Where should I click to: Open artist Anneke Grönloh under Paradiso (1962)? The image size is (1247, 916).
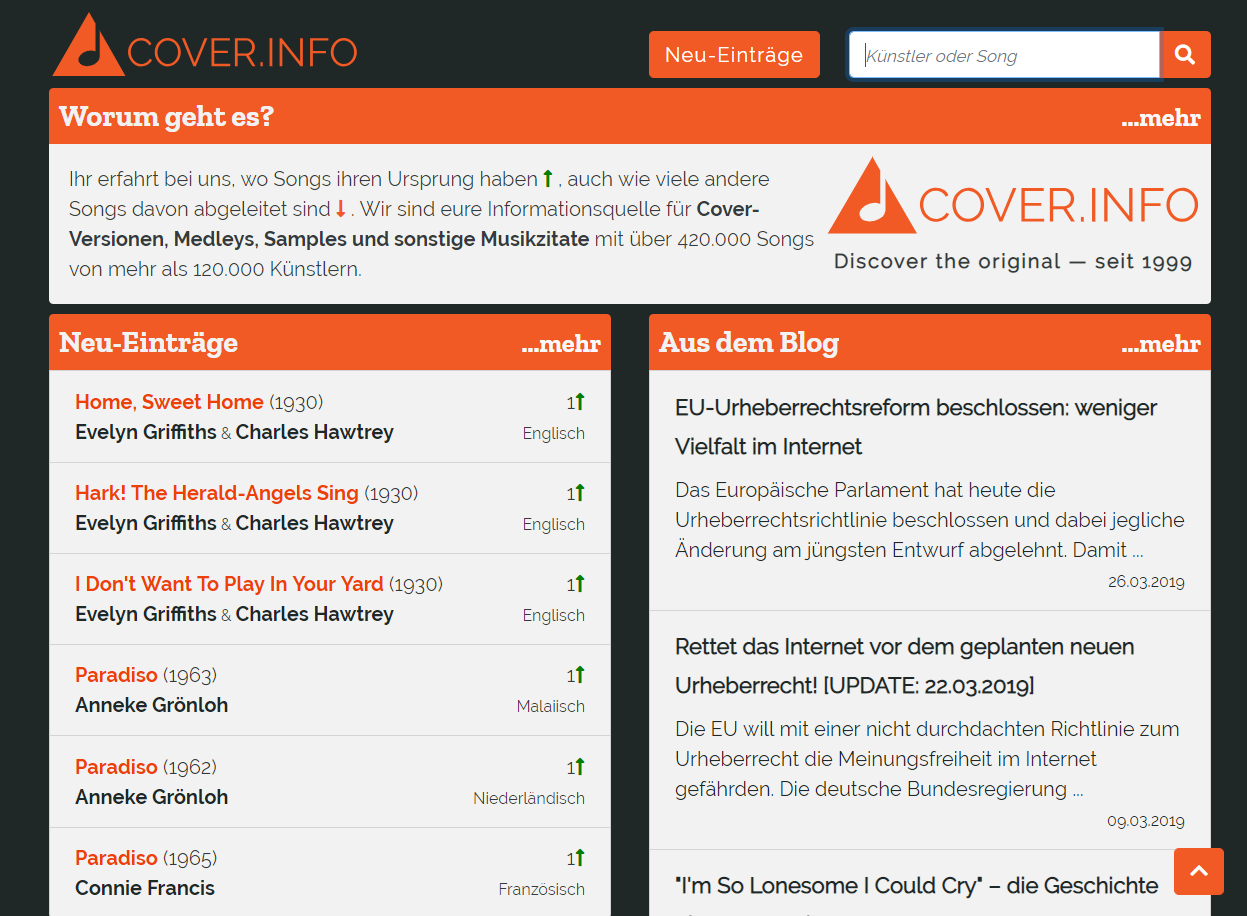(x=152, y=797)
